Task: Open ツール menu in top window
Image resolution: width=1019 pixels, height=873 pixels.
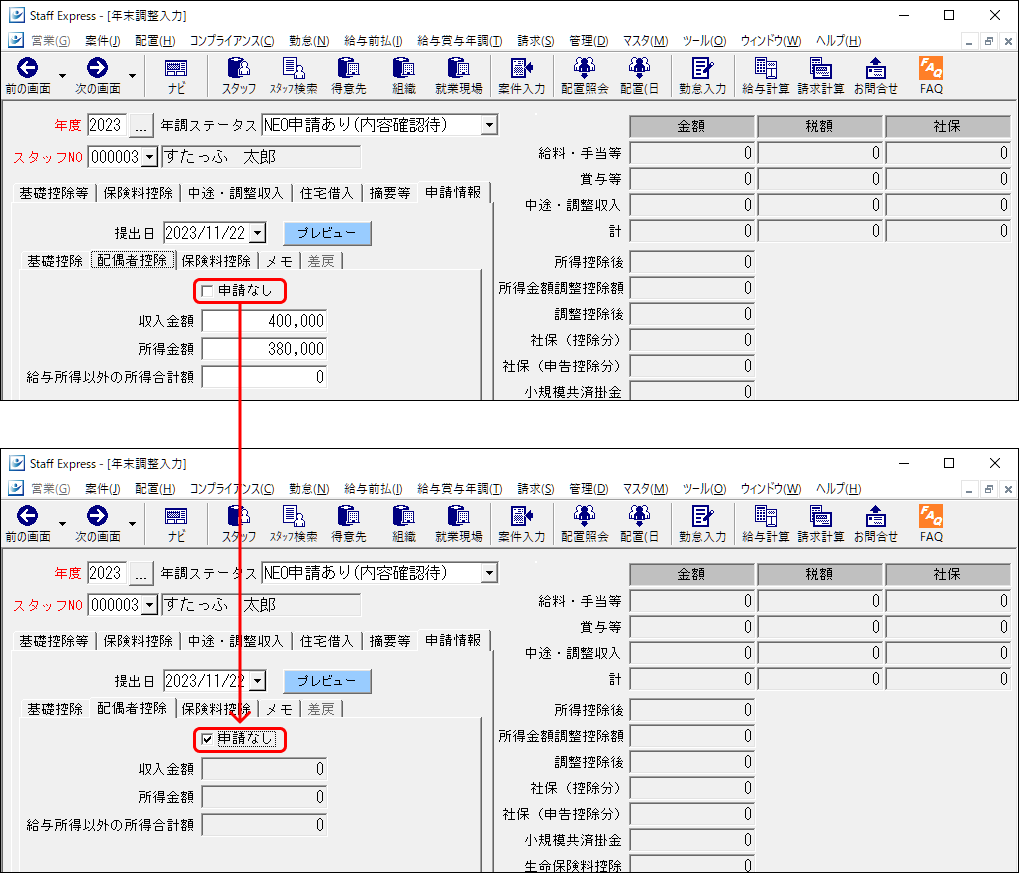Action: pyautogui.click(x=704, y=41)
